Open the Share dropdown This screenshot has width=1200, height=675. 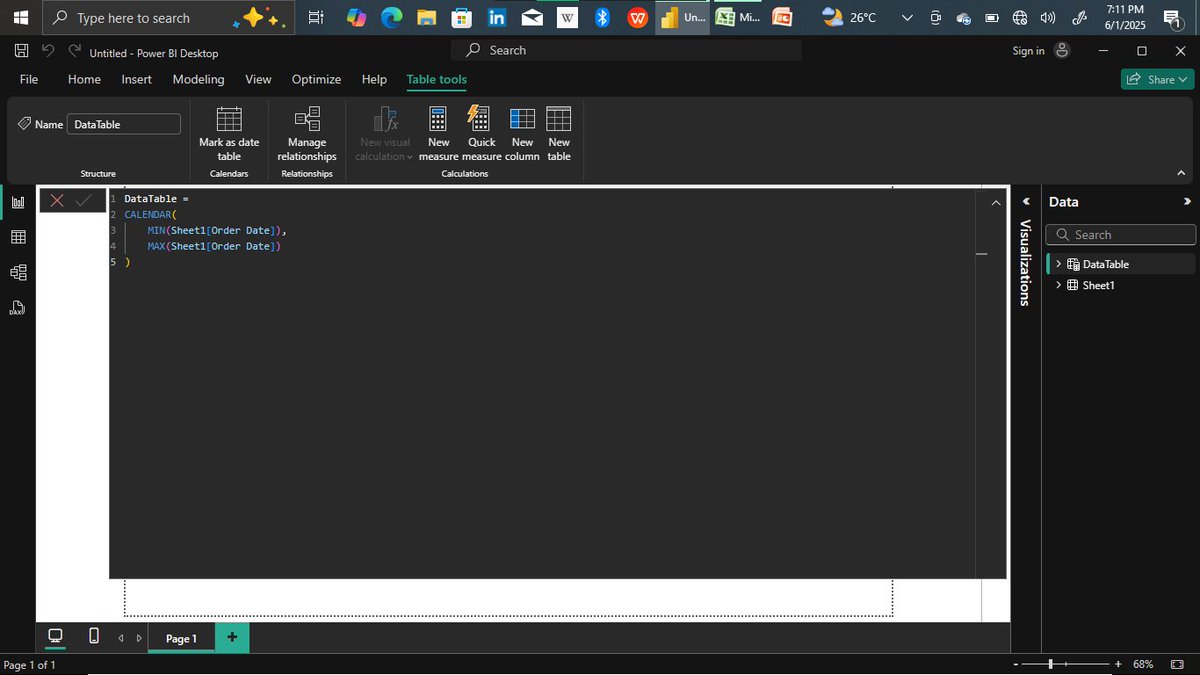pos(1157,79)
